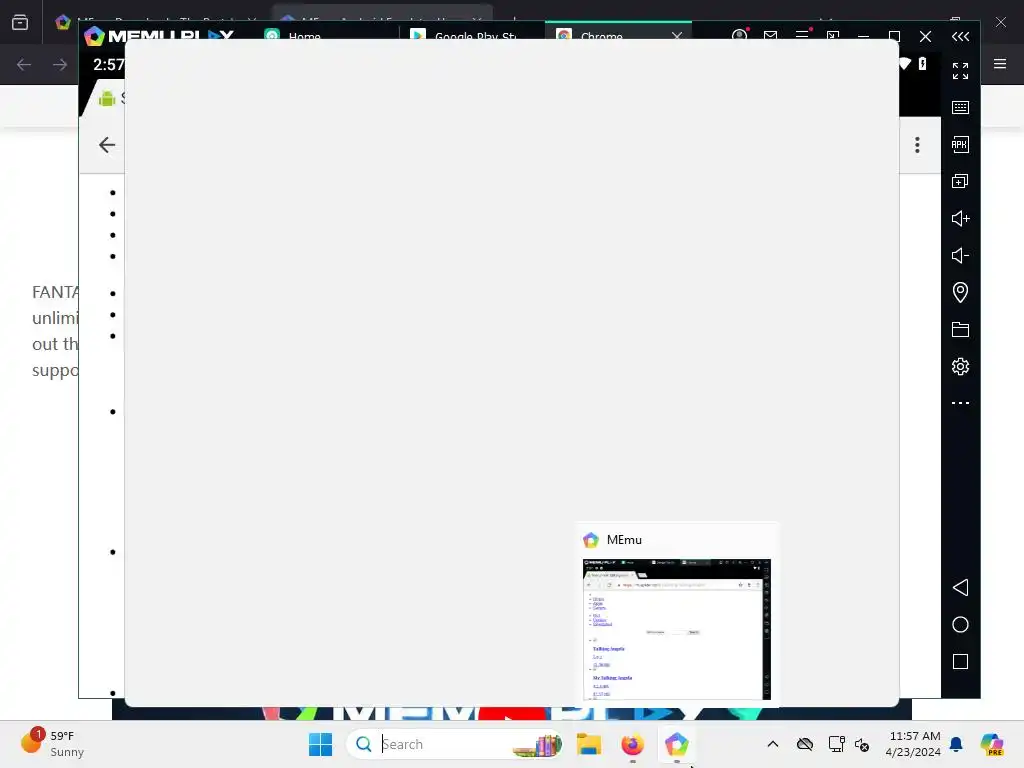
Task: Open notifications bell in the taskbar
Action: click(956, 744)
